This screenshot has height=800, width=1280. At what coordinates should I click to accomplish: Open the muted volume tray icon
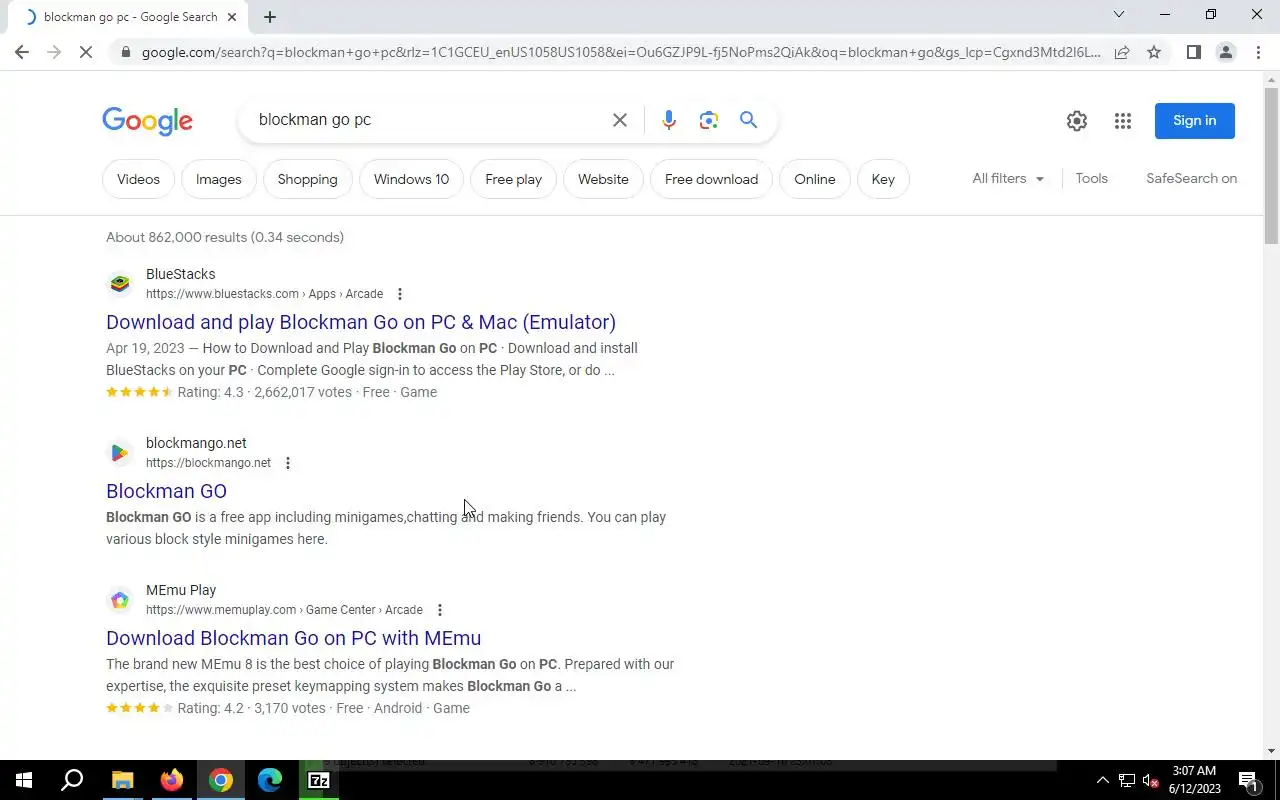pos(1151,780)
